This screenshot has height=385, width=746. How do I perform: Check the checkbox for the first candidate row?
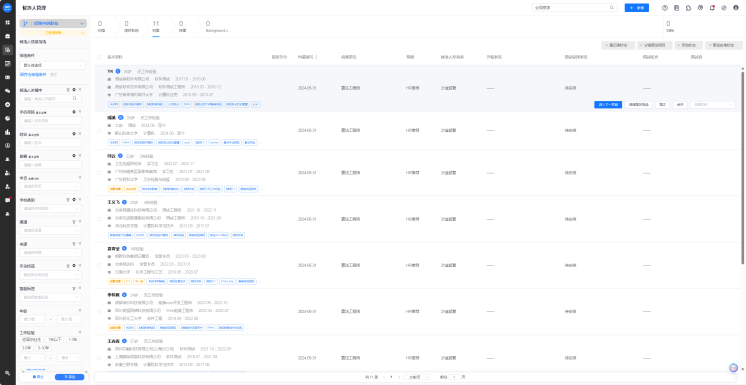click(x=99, y=88)
